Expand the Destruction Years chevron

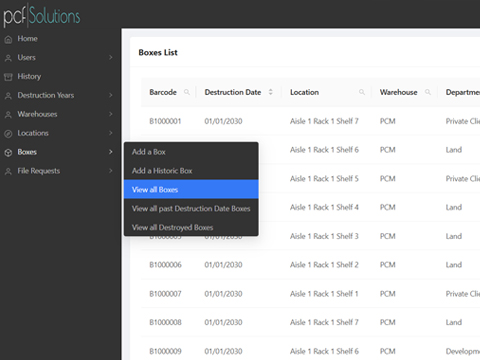coord(111,95)
